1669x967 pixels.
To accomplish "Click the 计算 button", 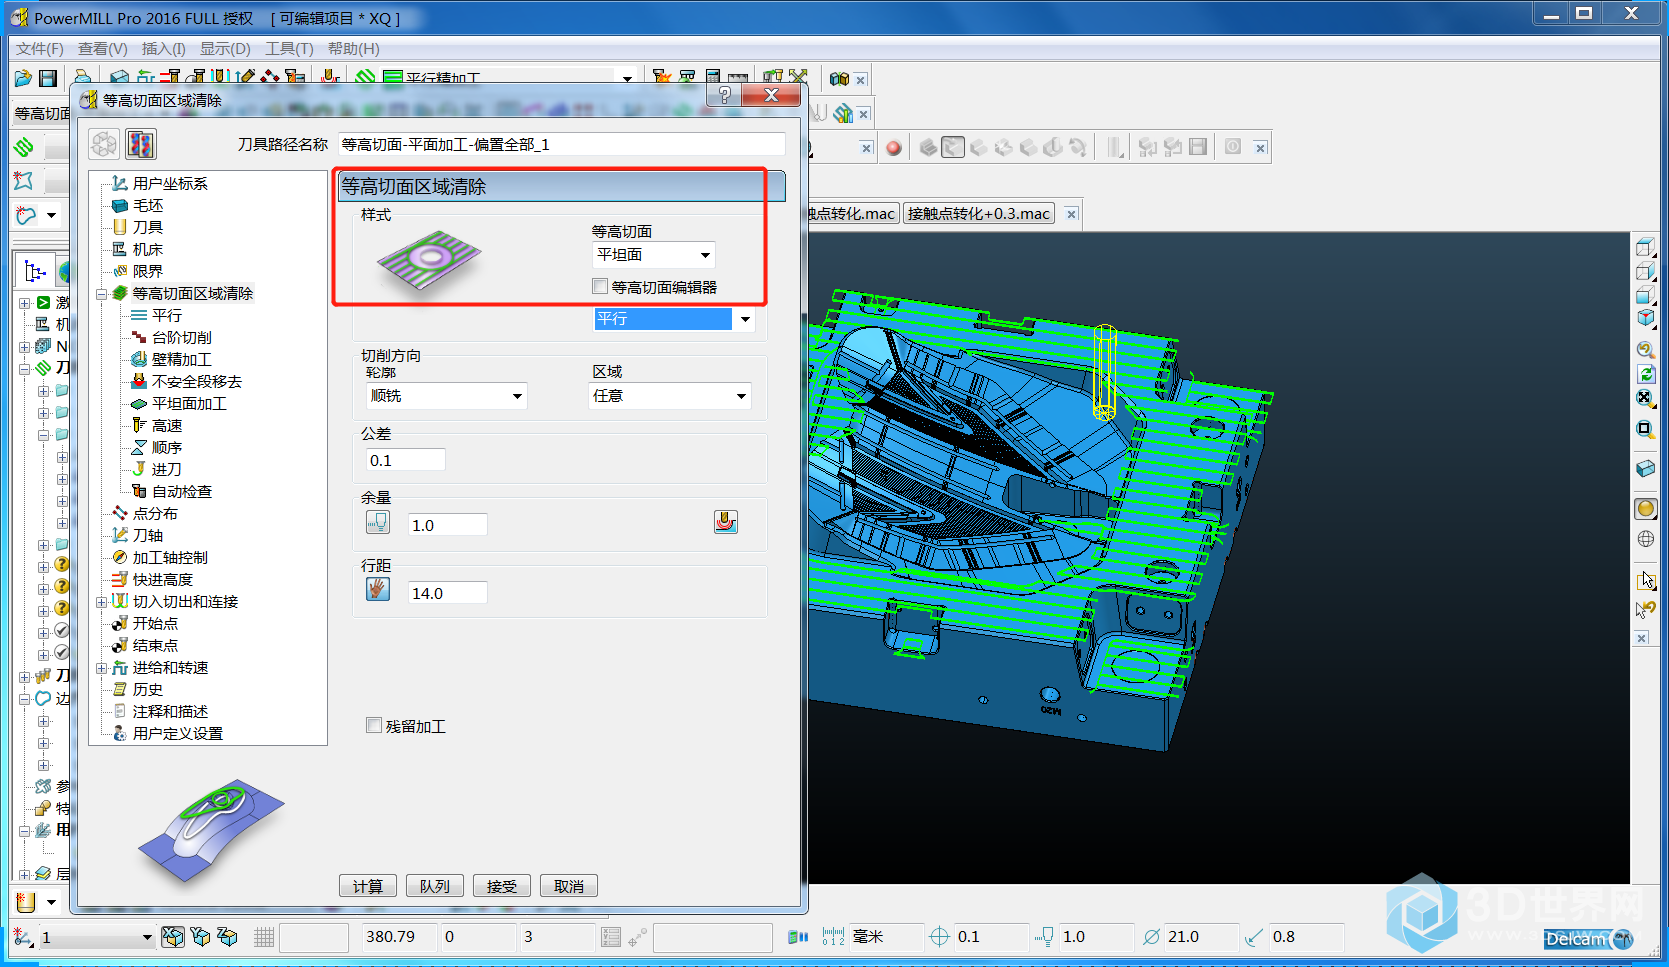I will click(x=368, y=886).
